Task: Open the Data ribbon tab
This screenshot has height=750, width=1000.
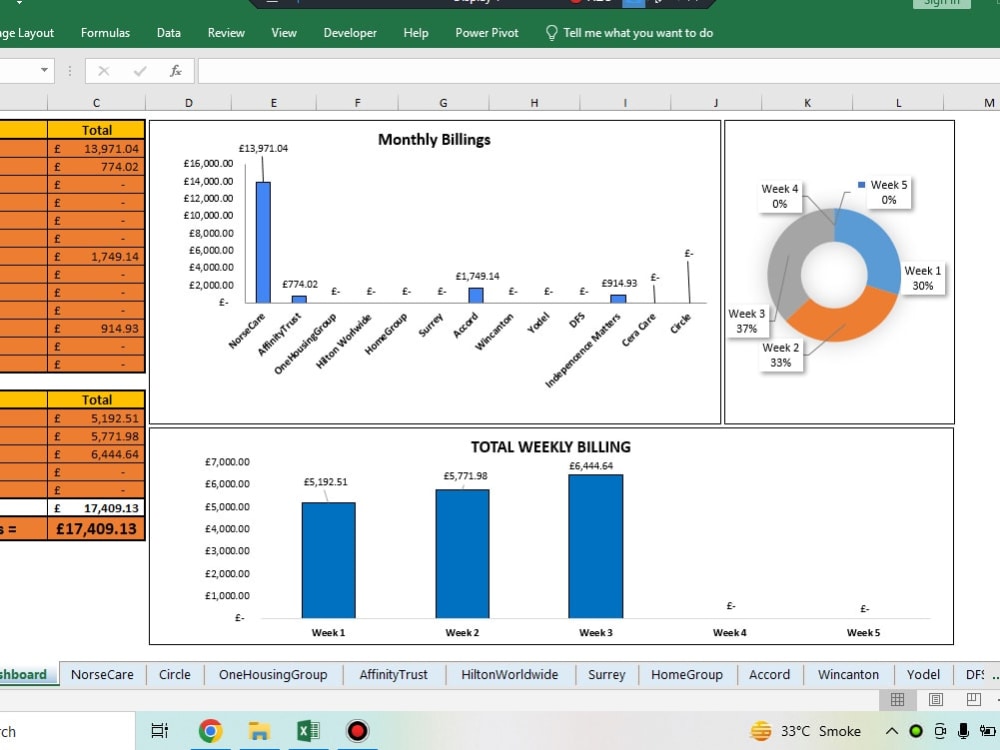Action: 168,33
